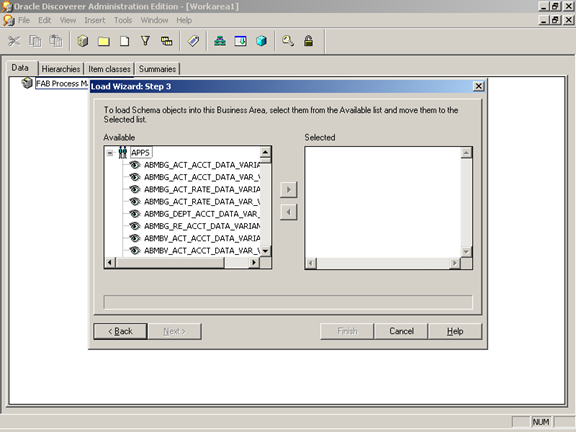Collapse the APPS schema node

tap(110, 152)
